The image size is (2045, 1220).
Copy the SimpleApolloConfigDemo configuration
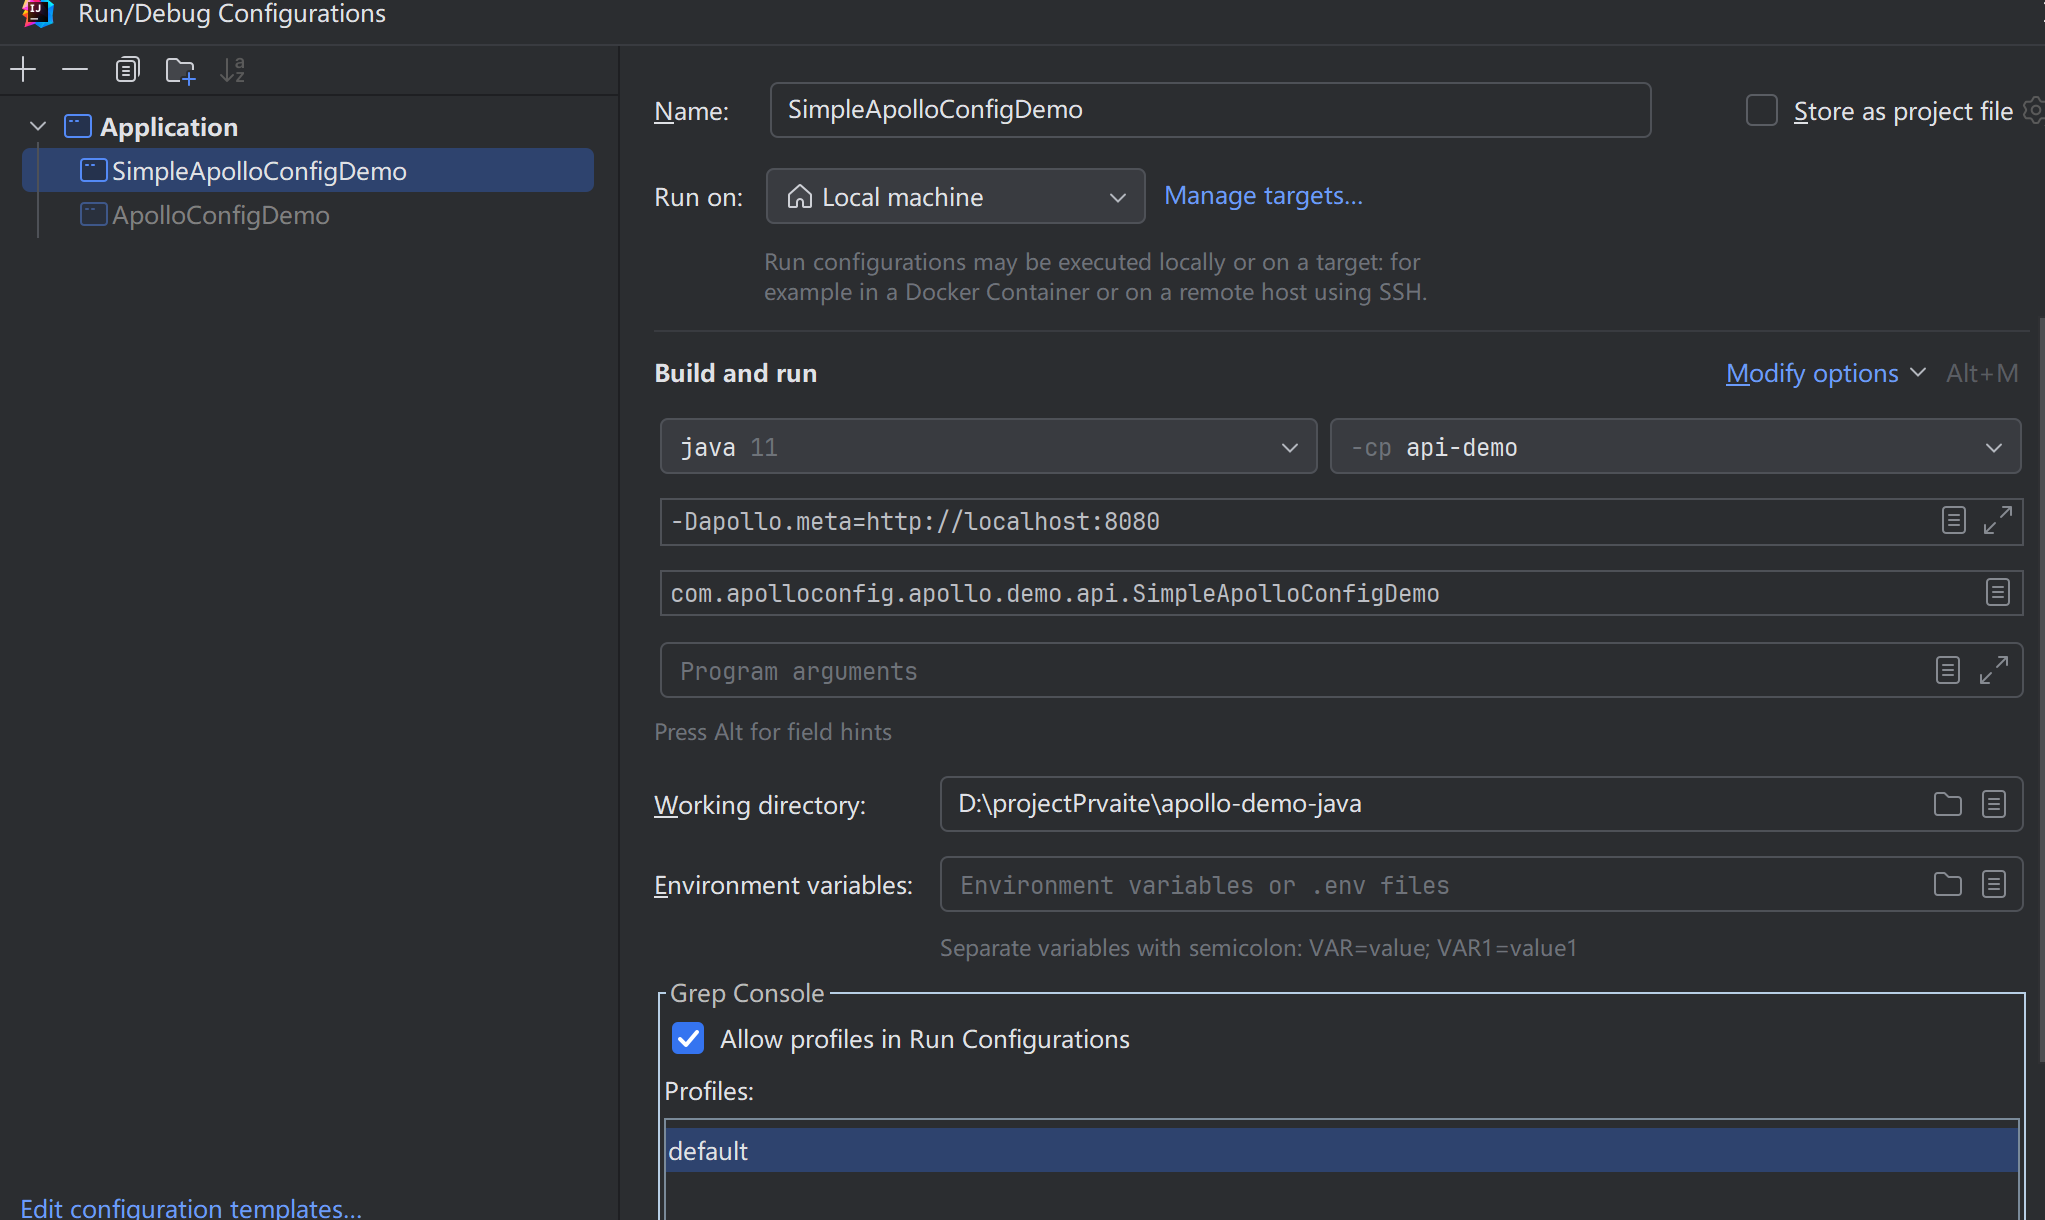(x=128, y=69)
